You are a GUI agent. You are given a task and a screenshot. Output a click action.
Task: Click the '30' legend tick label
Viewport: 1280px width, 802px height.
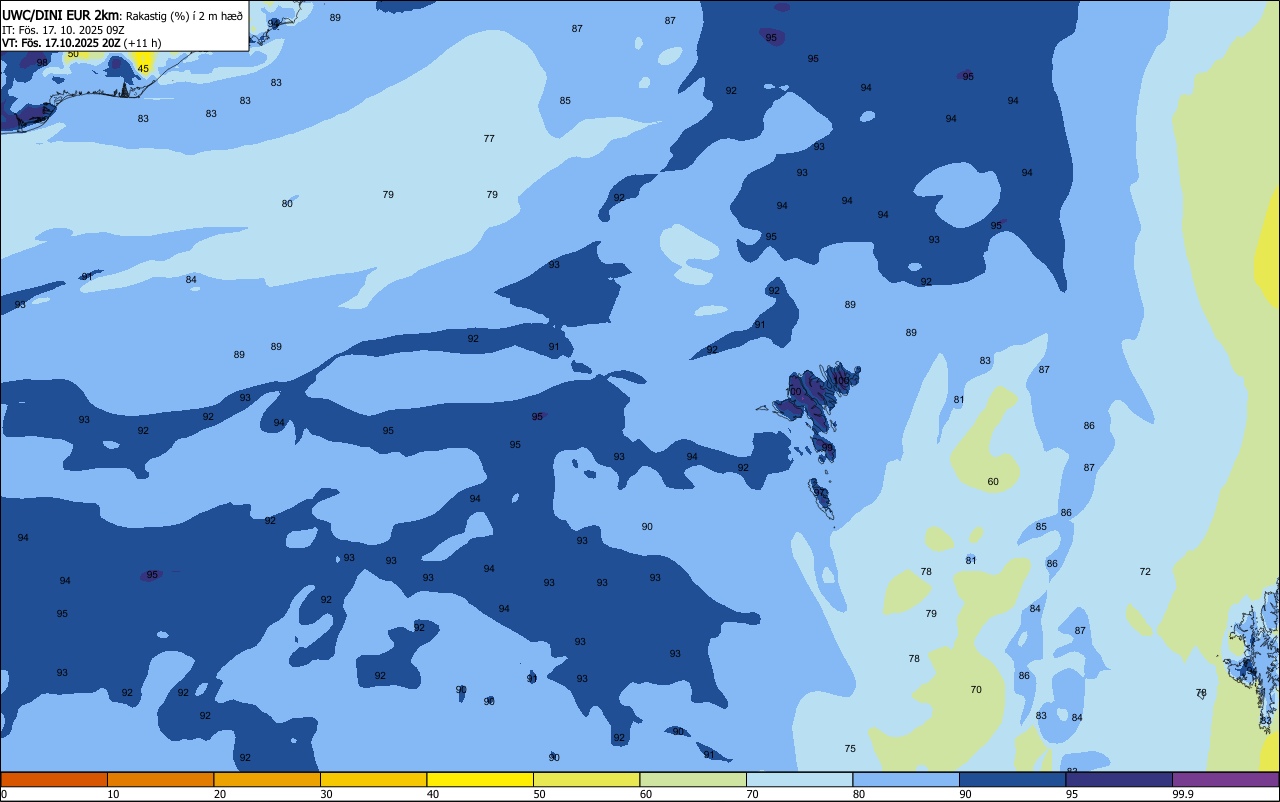(326, 794)
